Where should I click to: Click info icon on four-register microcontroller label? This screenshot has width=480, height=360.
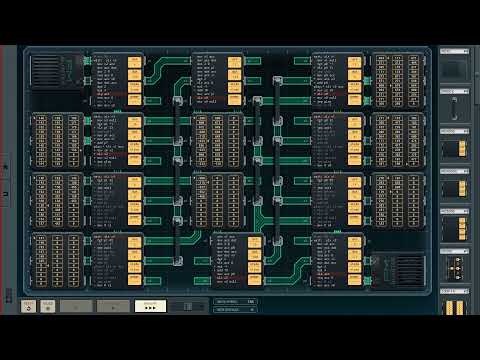click(466, 211)
